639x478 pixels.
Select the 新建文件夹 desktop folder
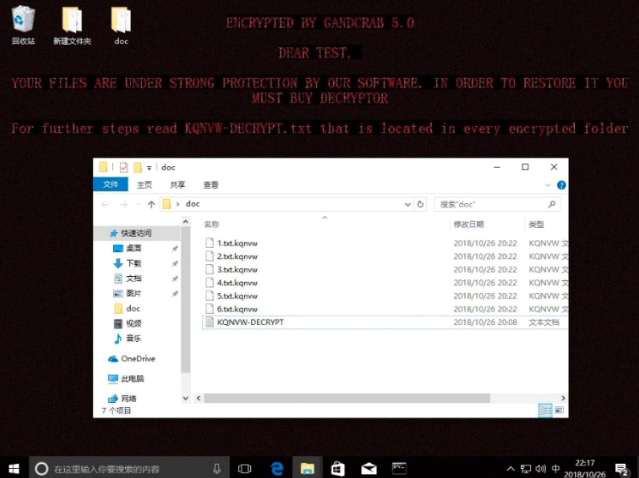tap(72, 26)
